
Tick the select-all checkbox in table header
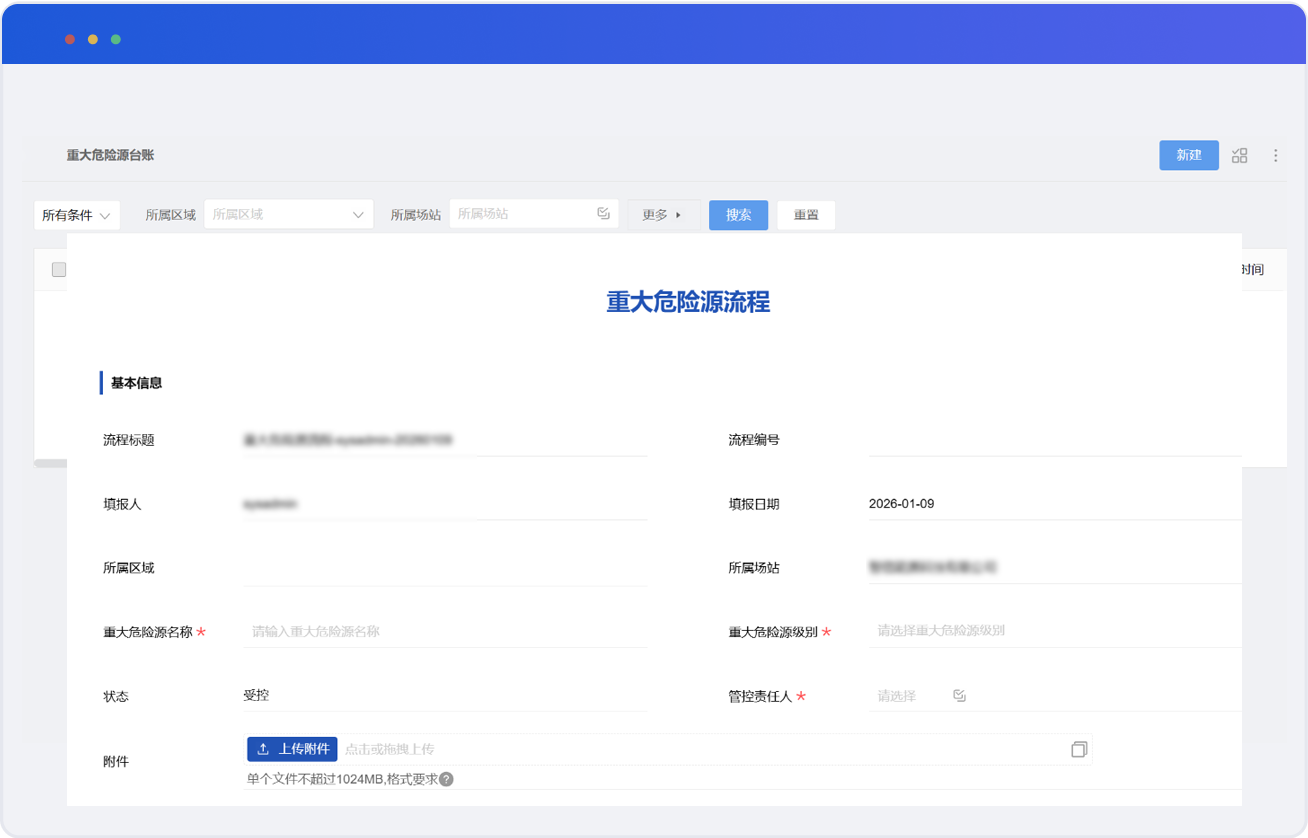[x=59, y=269]
